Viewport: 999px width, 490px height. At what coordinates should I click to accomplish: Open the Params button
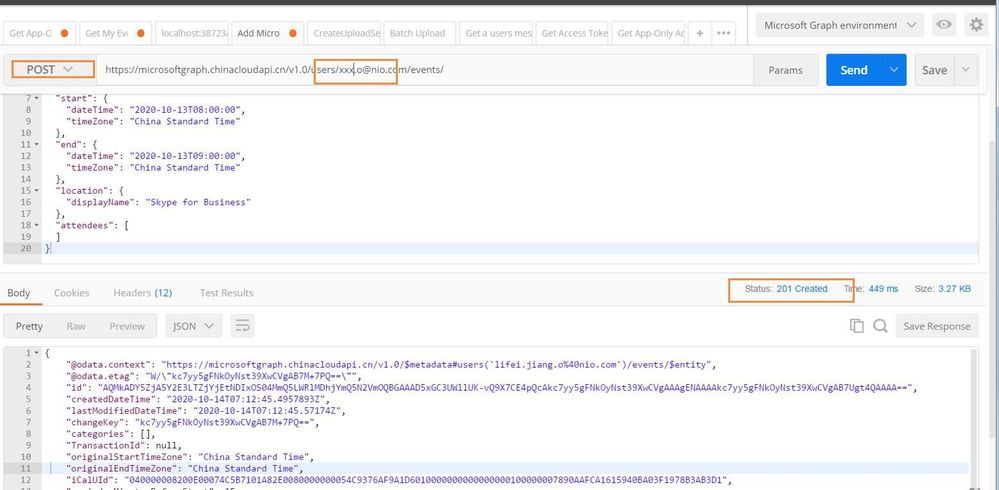786,70
